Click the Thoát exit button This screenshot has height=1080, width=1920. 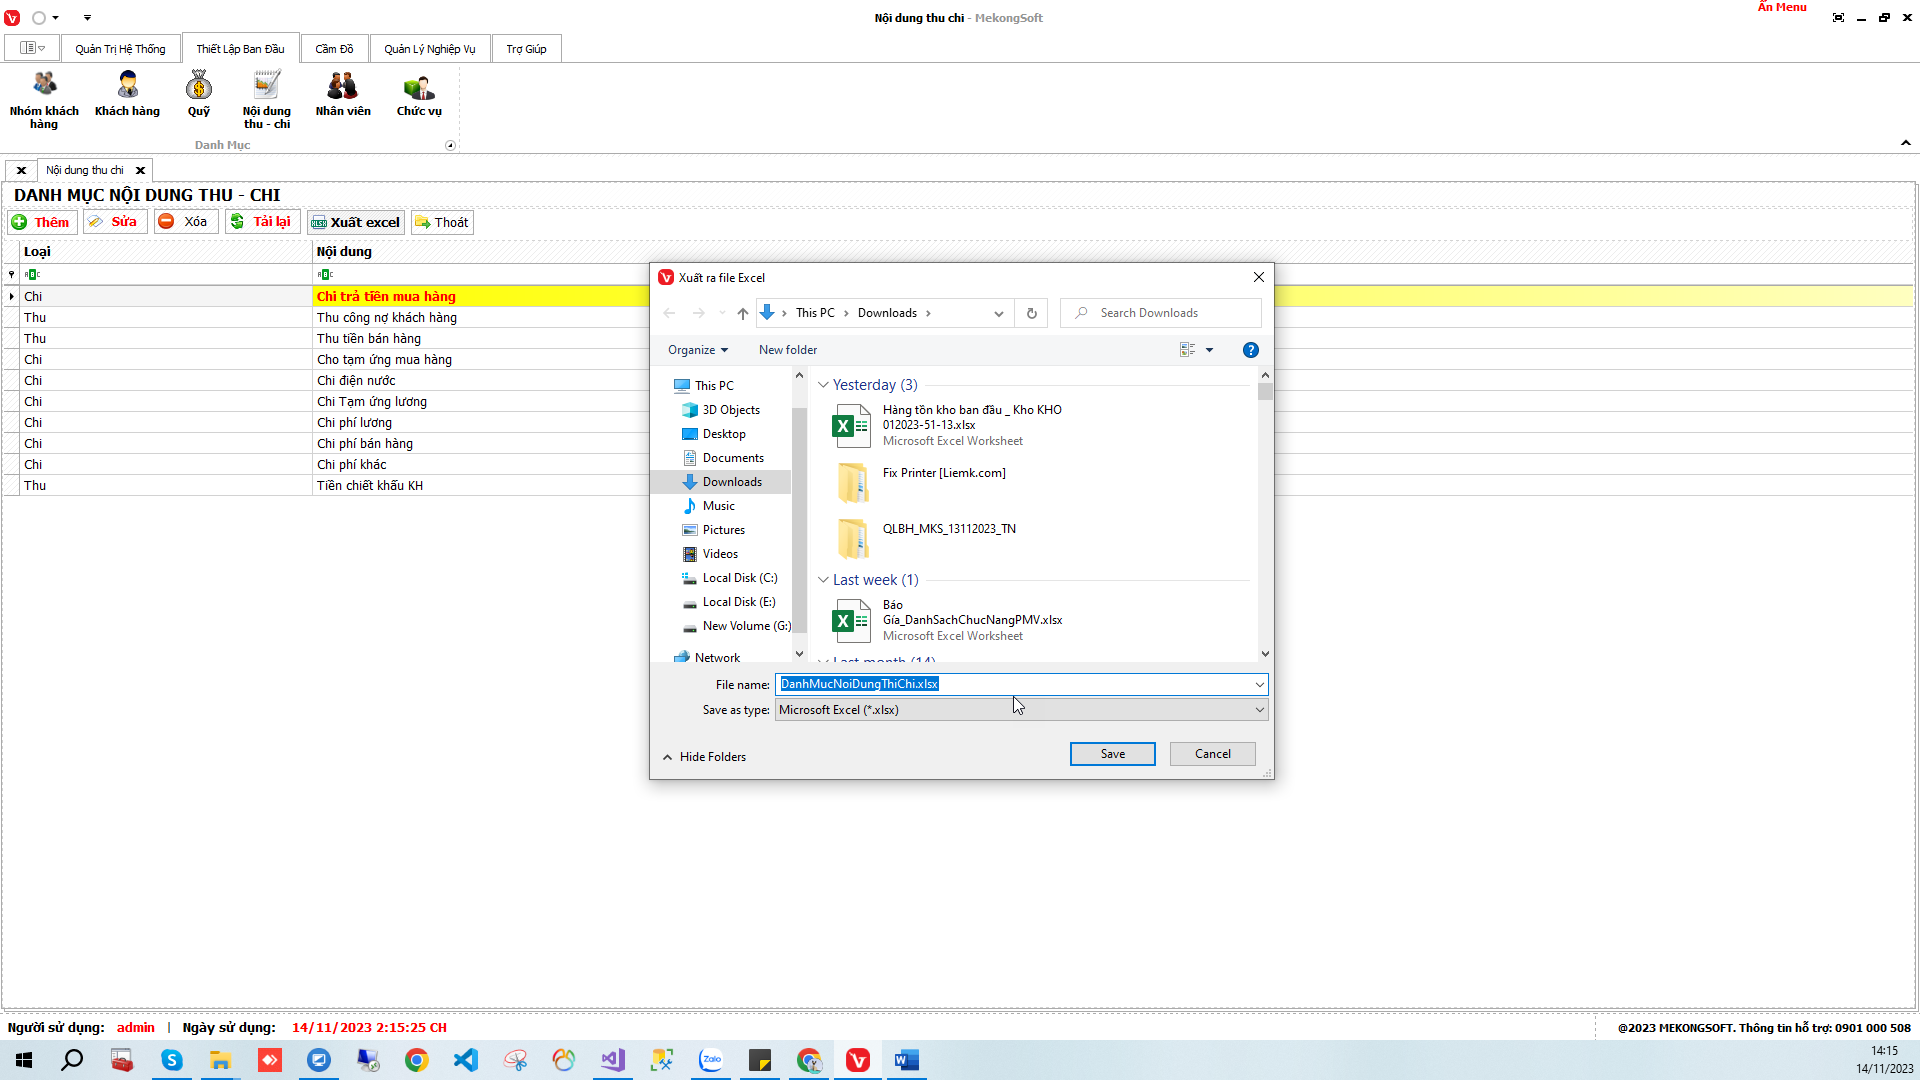pyautogui.click(x=442, y=222)
